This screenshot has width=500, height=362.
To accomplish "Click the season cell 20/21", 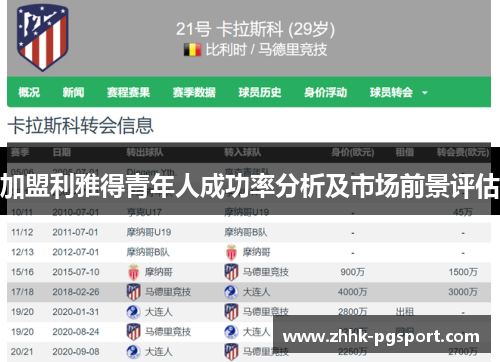I will (x=22, y=352).
